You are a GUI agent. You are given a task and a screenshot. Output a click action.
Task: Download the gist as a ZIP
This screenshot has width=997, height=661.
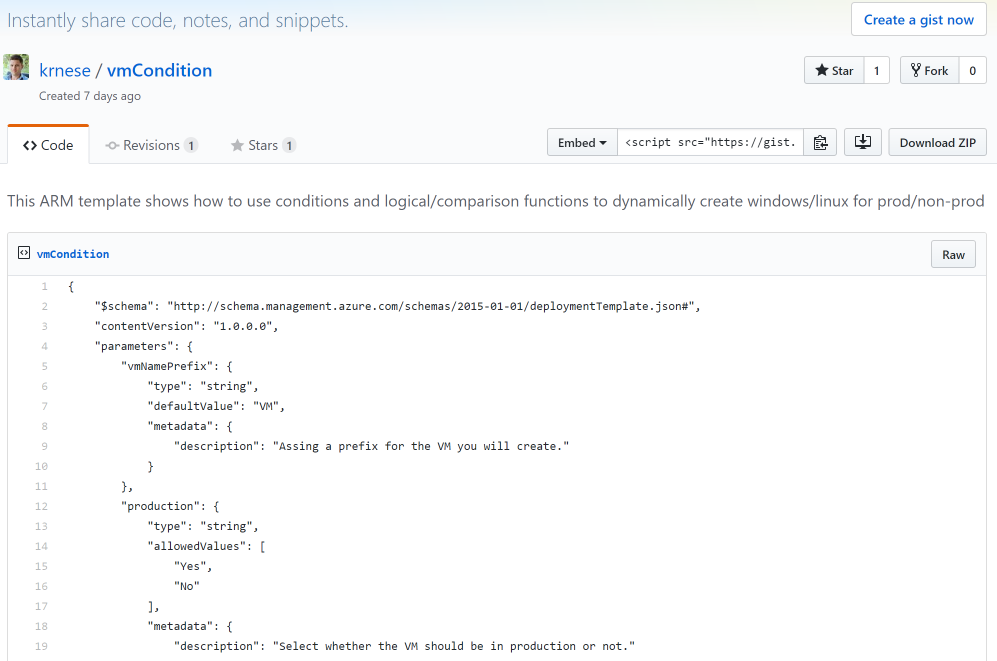tap(936, 142)
